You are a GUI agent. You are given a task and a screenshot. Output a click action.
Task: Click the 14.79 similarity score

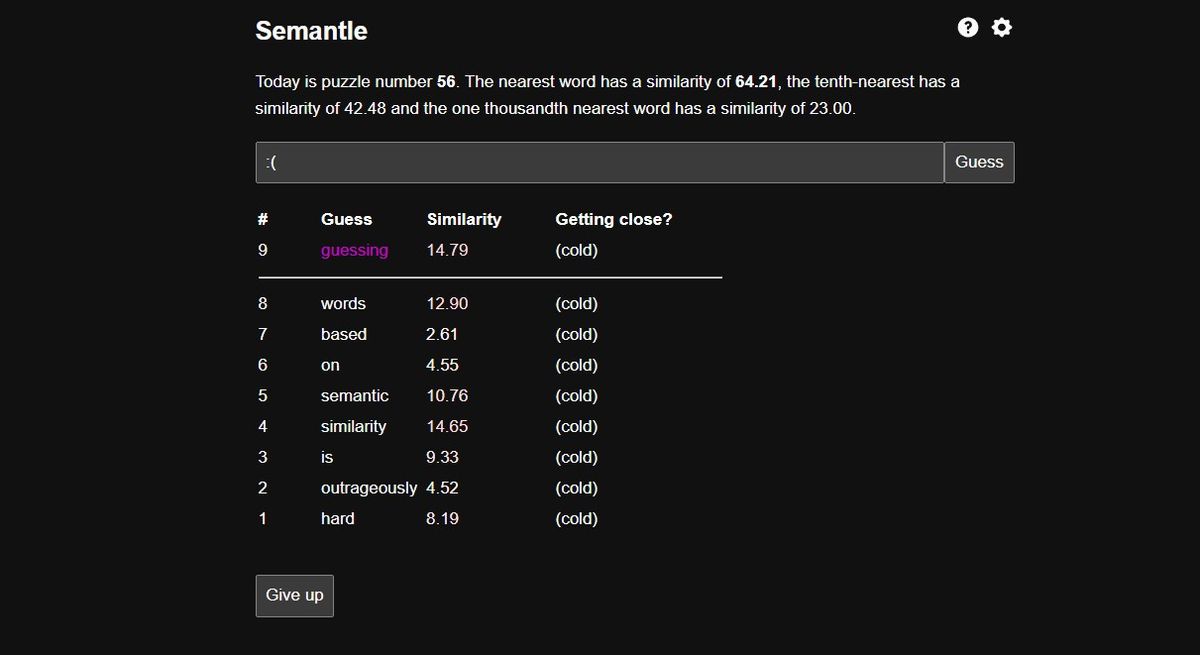point(447,250)
